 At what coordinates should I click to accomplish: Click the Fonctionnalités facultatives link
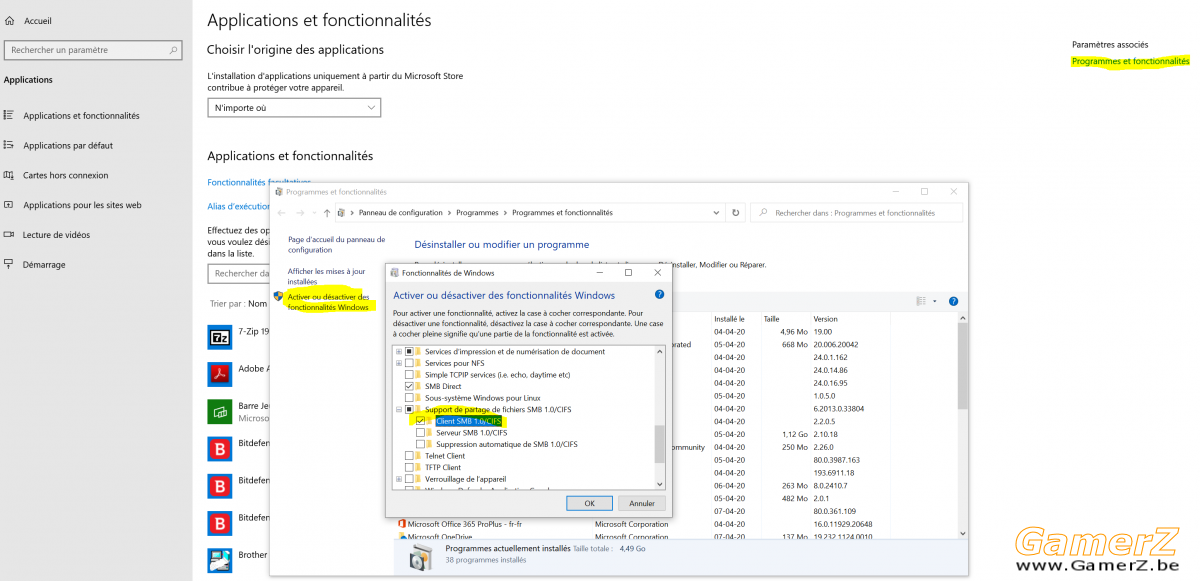click(259, 183)
